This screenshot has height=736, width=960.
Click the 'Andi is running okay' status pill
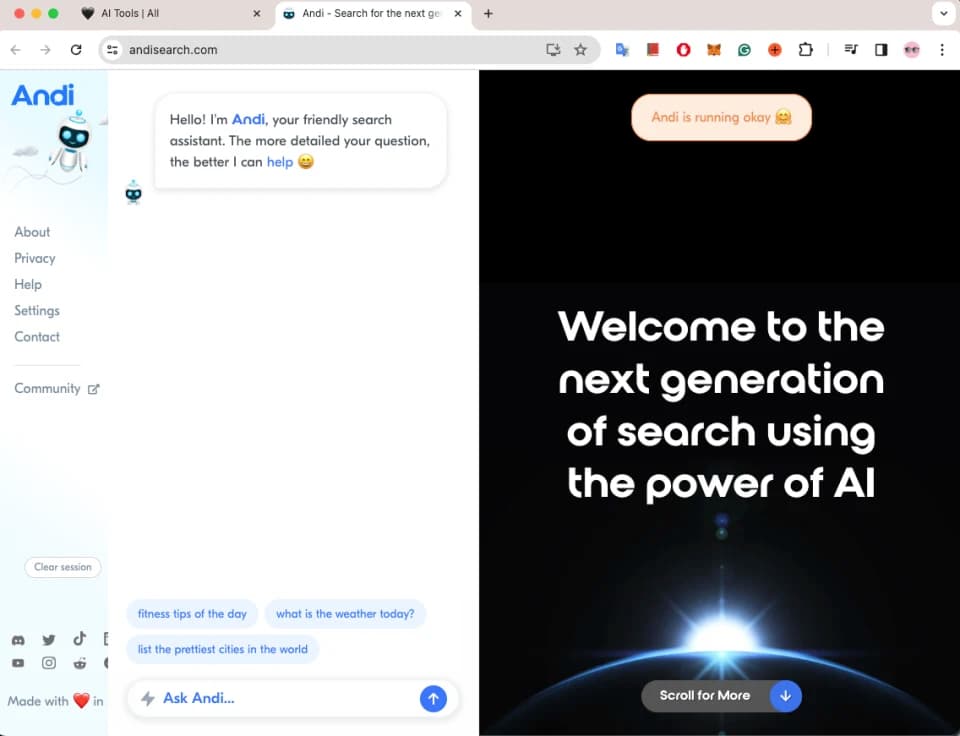(x=721, y=118)
